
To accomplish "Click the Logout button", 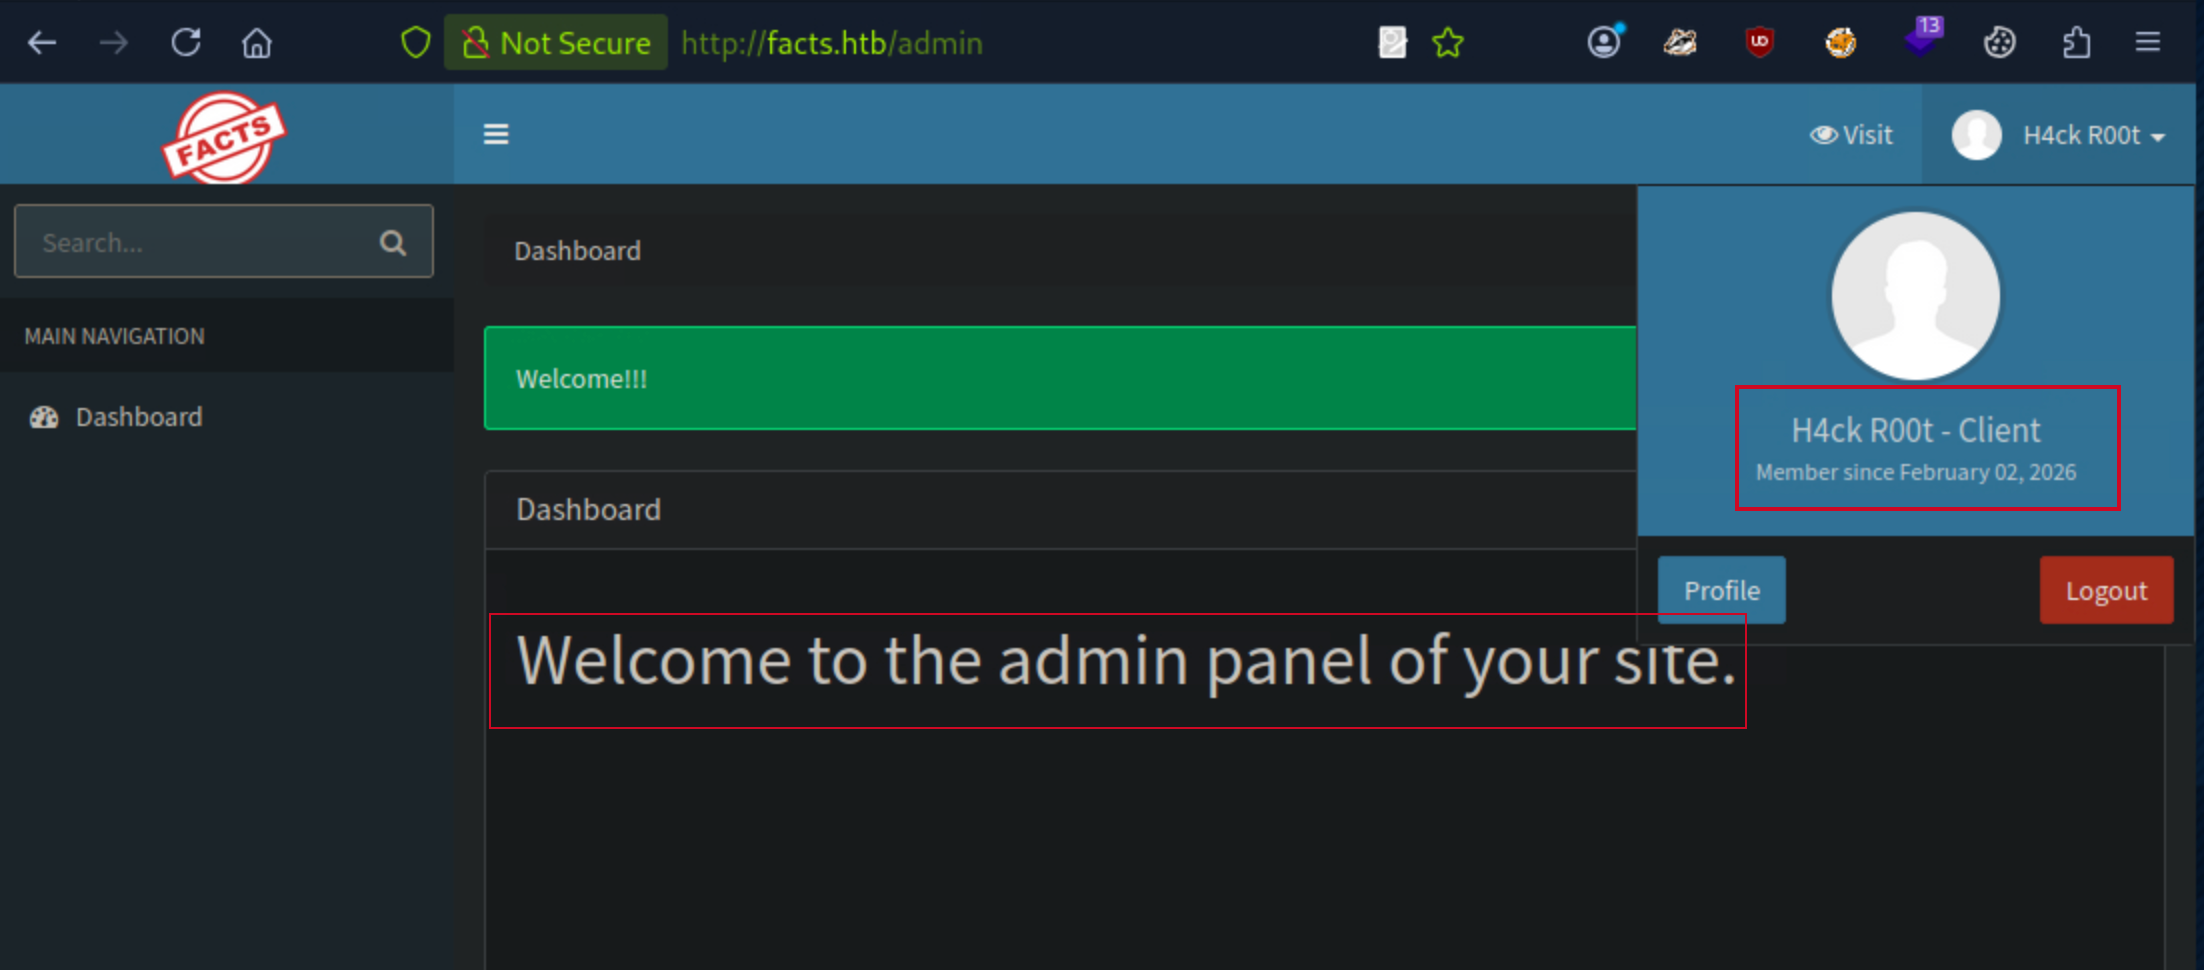I will [2106, 590].
